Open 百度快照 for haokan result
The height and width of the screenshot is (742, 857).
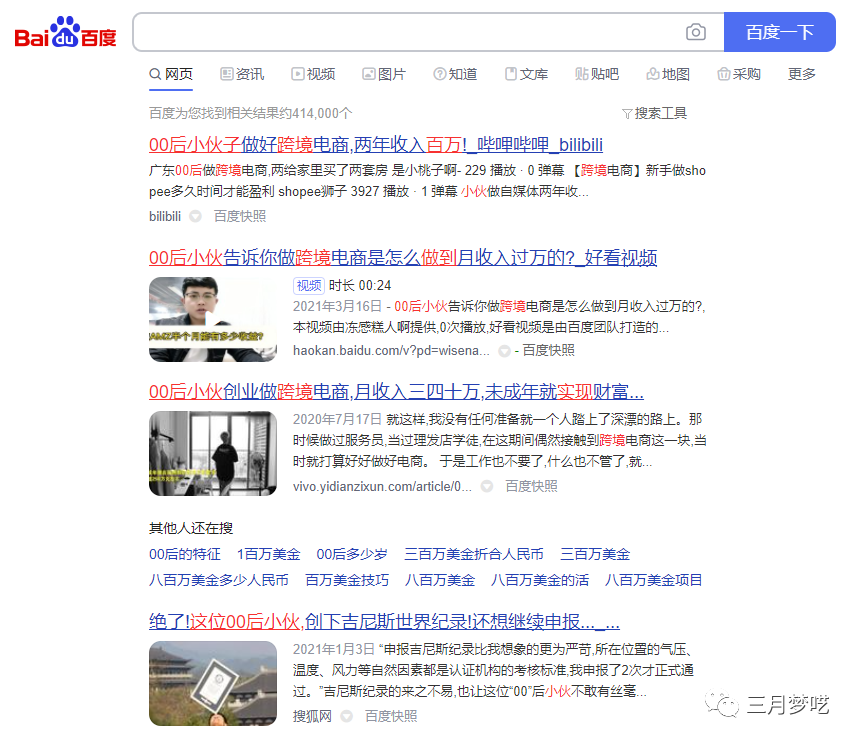pos(548,351)
